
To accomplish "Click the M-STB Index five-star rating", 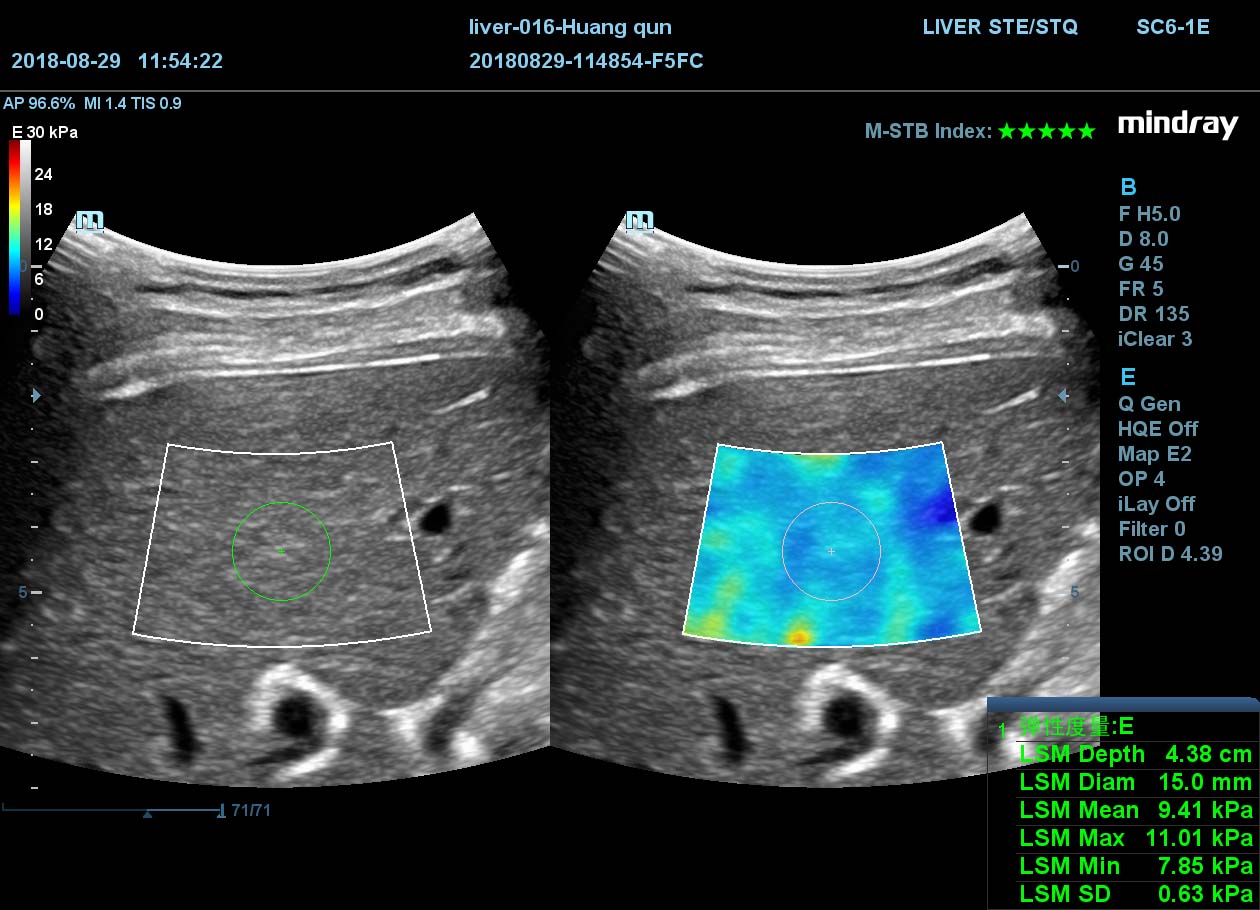I will (1046, 131).
